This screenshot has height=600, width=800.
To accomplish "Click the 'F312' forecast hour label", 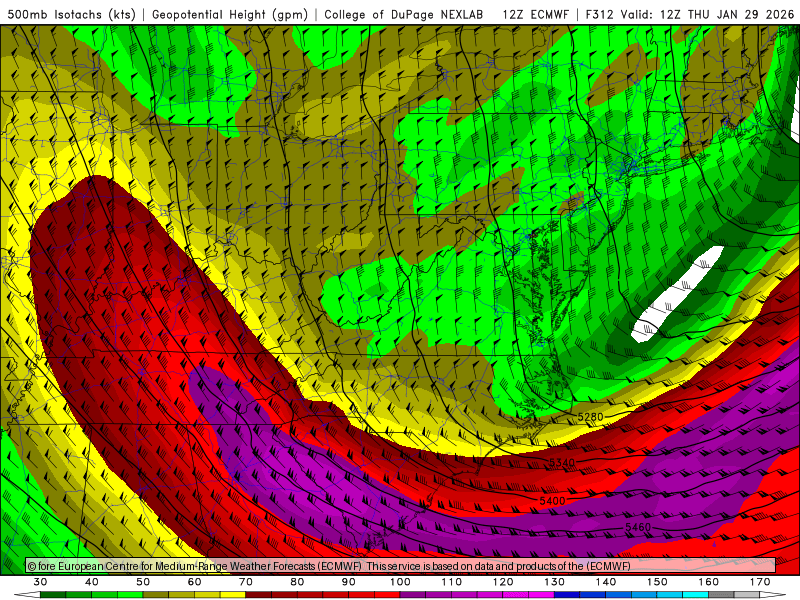I will pos(599,14).
